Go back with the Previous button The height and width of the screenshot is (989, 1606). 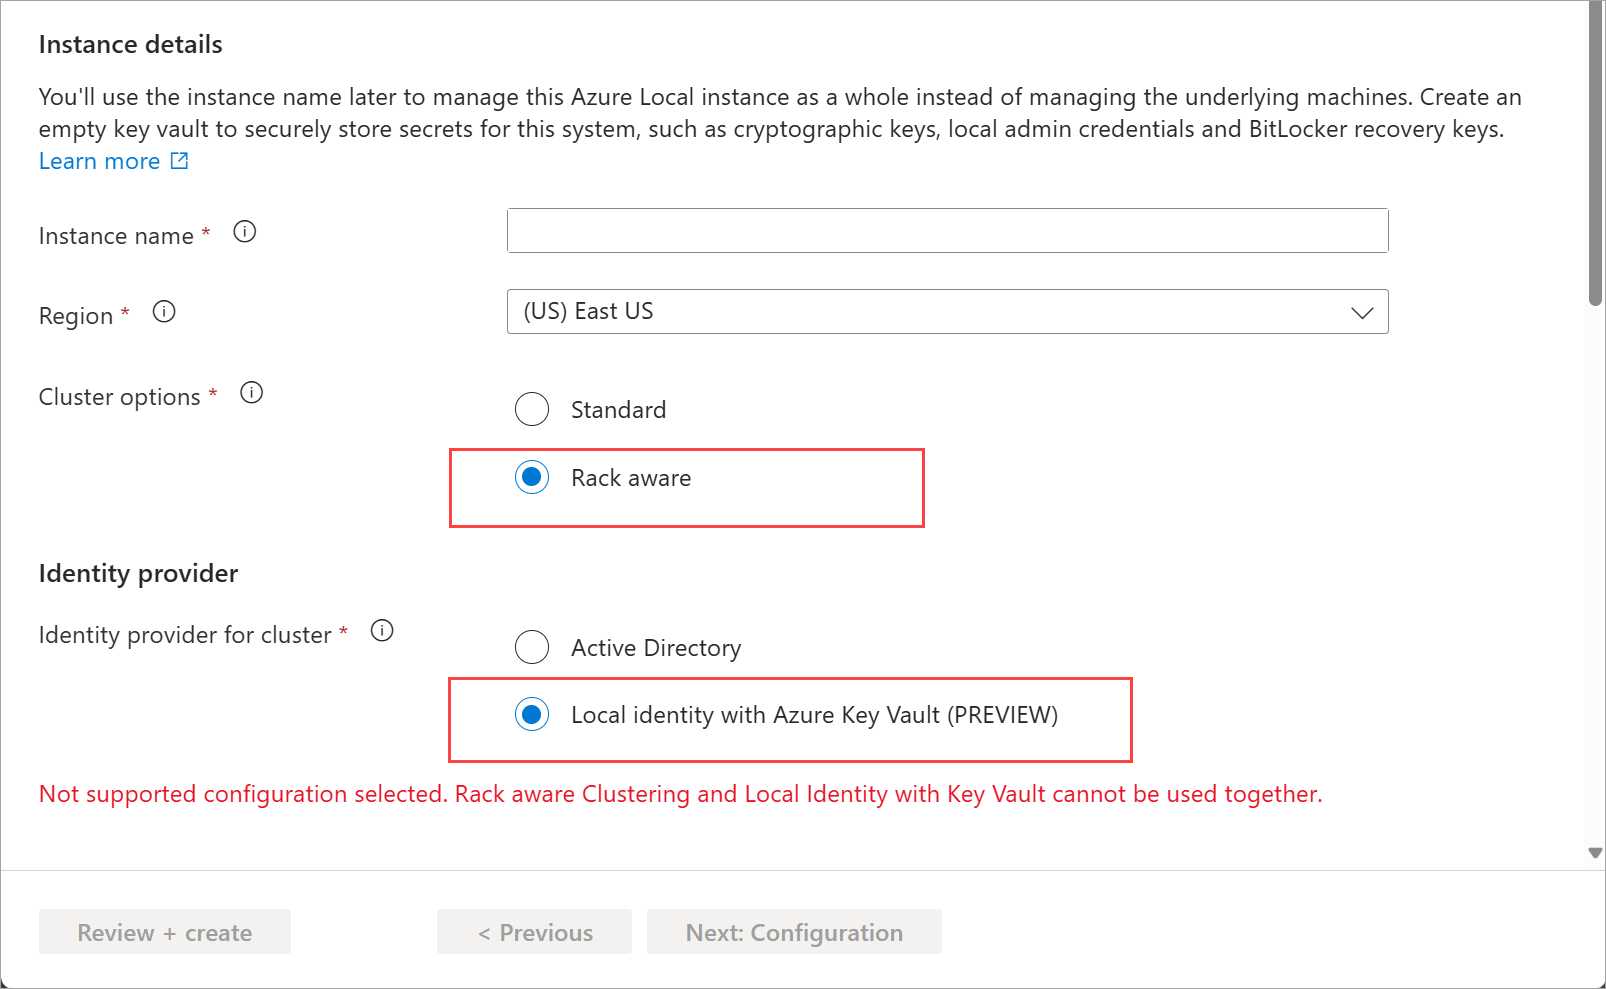(535, 932)
